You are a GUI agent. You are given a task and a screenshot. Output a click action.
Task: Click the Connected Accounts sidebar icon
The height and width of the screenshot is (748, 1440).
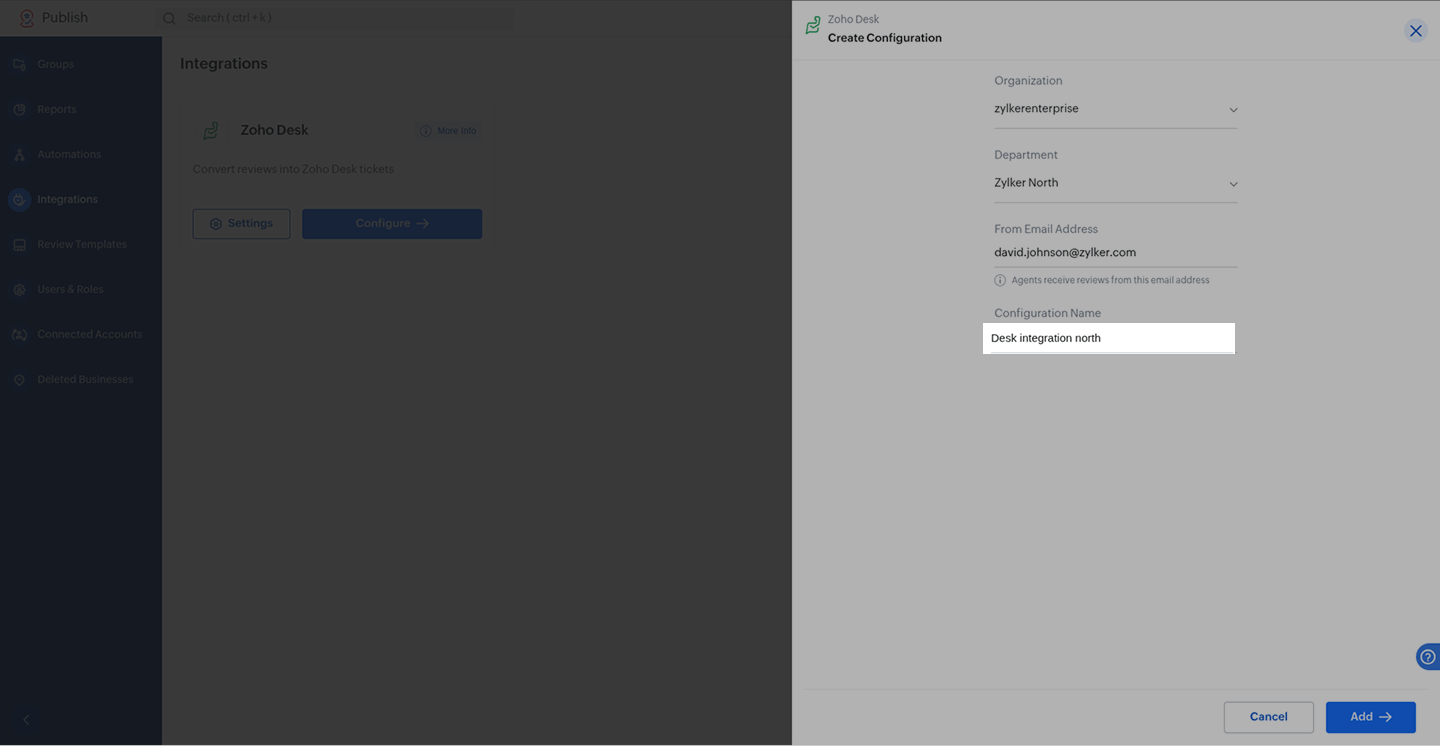pyautogui.click(x=19, y=334)
